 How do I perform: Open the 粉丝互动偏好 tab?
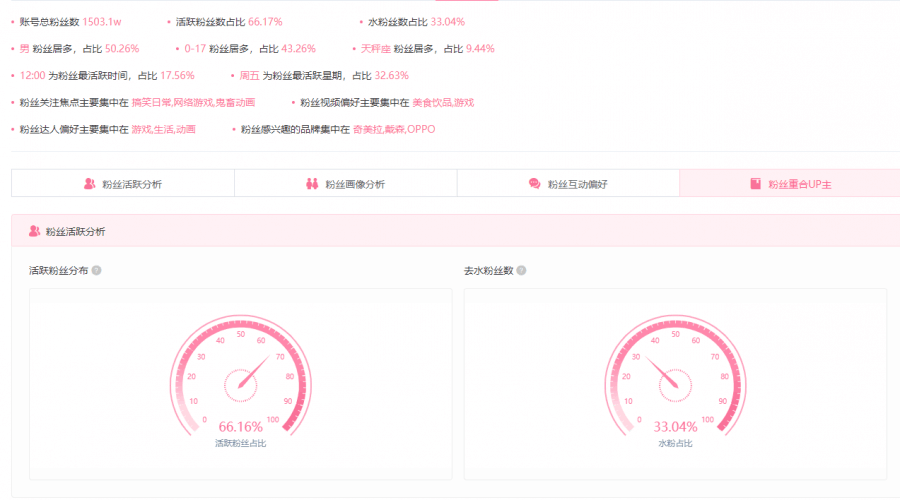pyautogui.click(x=568, y=184)
